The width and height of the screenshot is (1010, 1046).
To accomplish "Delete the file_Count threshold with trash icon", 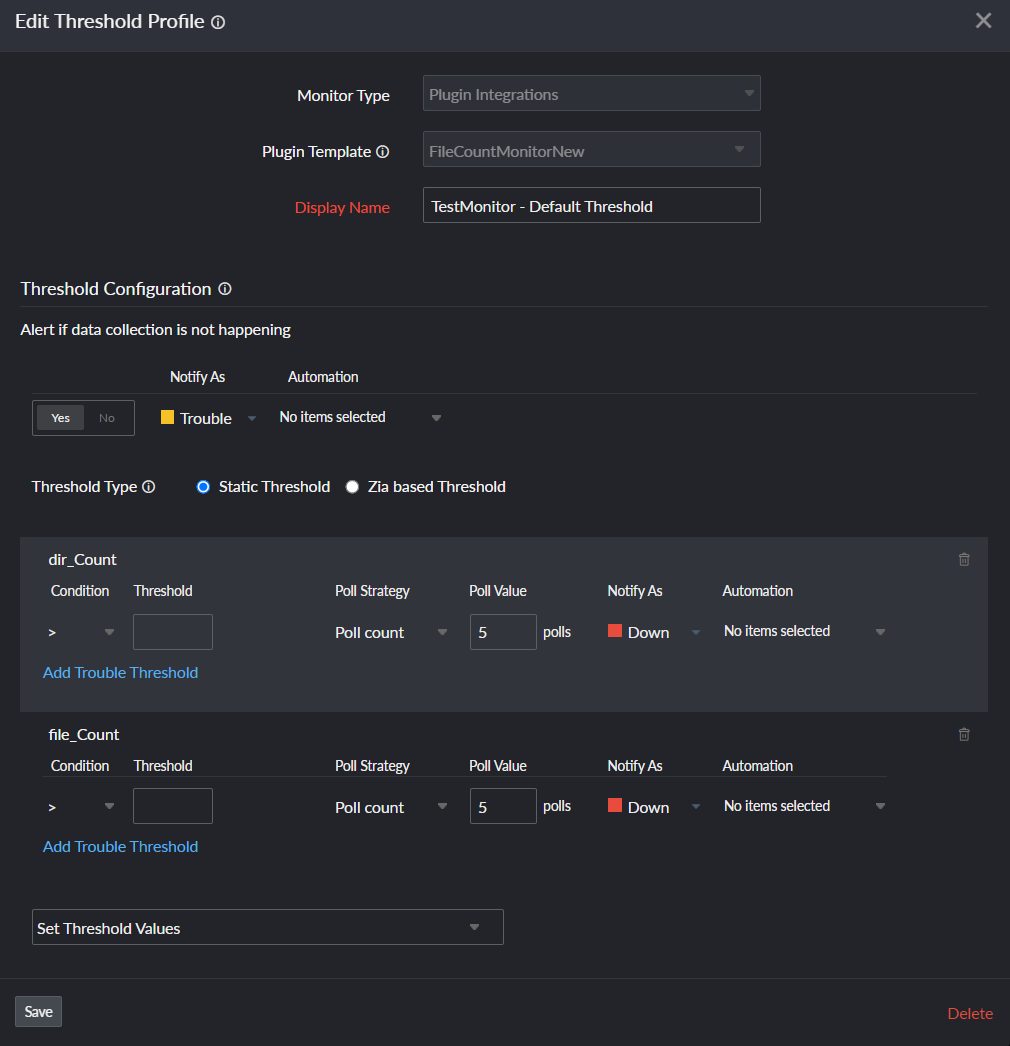I will click(x=964, y=735).
